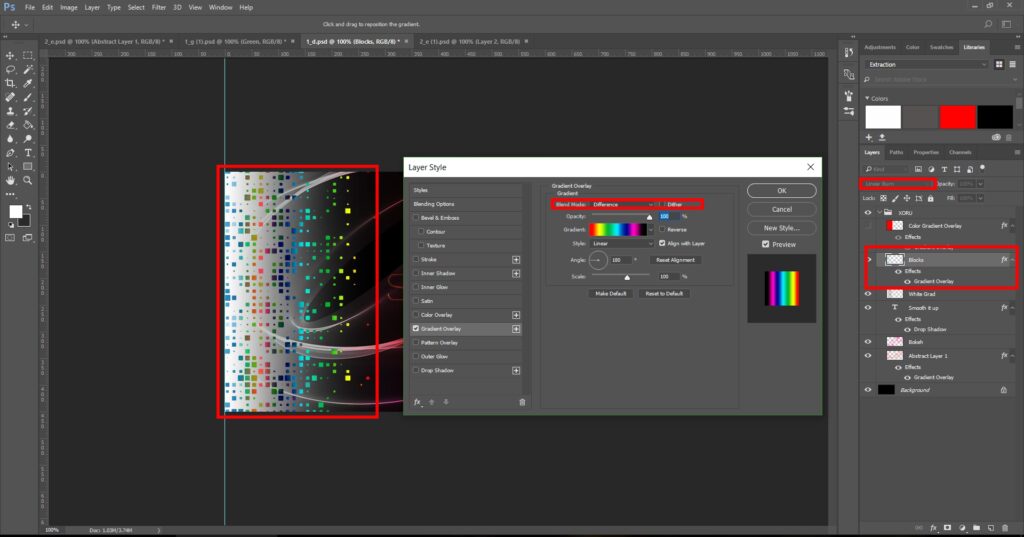Open the Extraction library dropdown
Image resolution: width=1024 pixels, height=537 pixels.
click(926, 64)
